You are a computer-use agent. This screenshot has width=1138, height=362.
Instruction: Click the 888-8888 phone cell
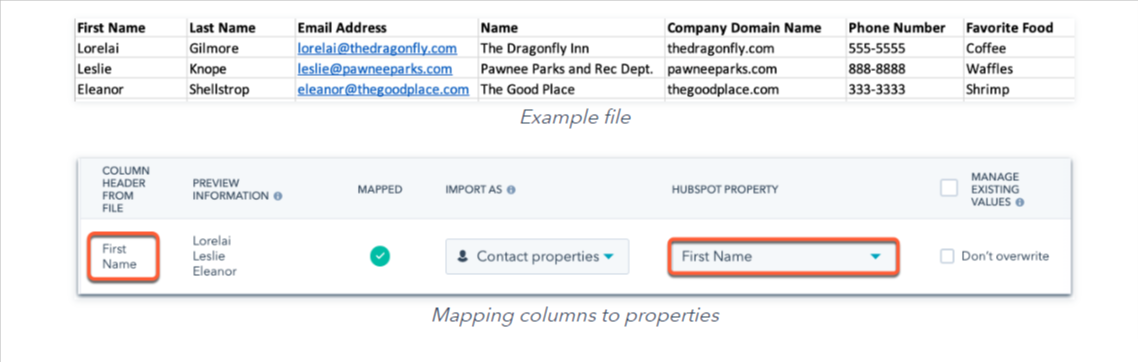(x=904, y=70)
